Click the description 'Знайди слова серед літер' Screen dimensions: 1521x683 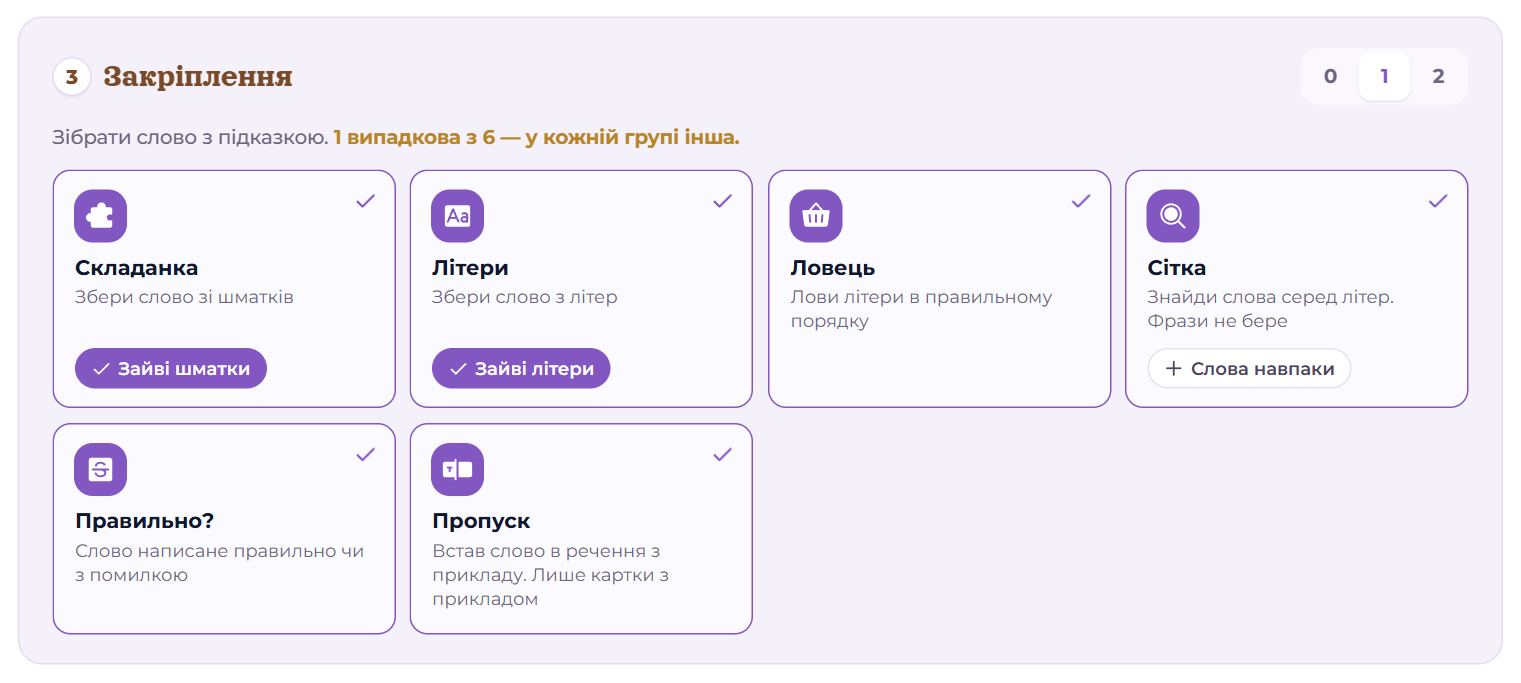(1270, 297)
